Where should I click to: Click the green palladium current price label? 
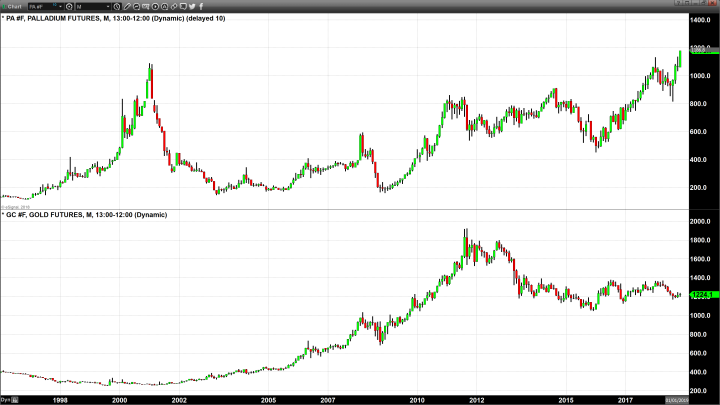click(x=699, y=52)
